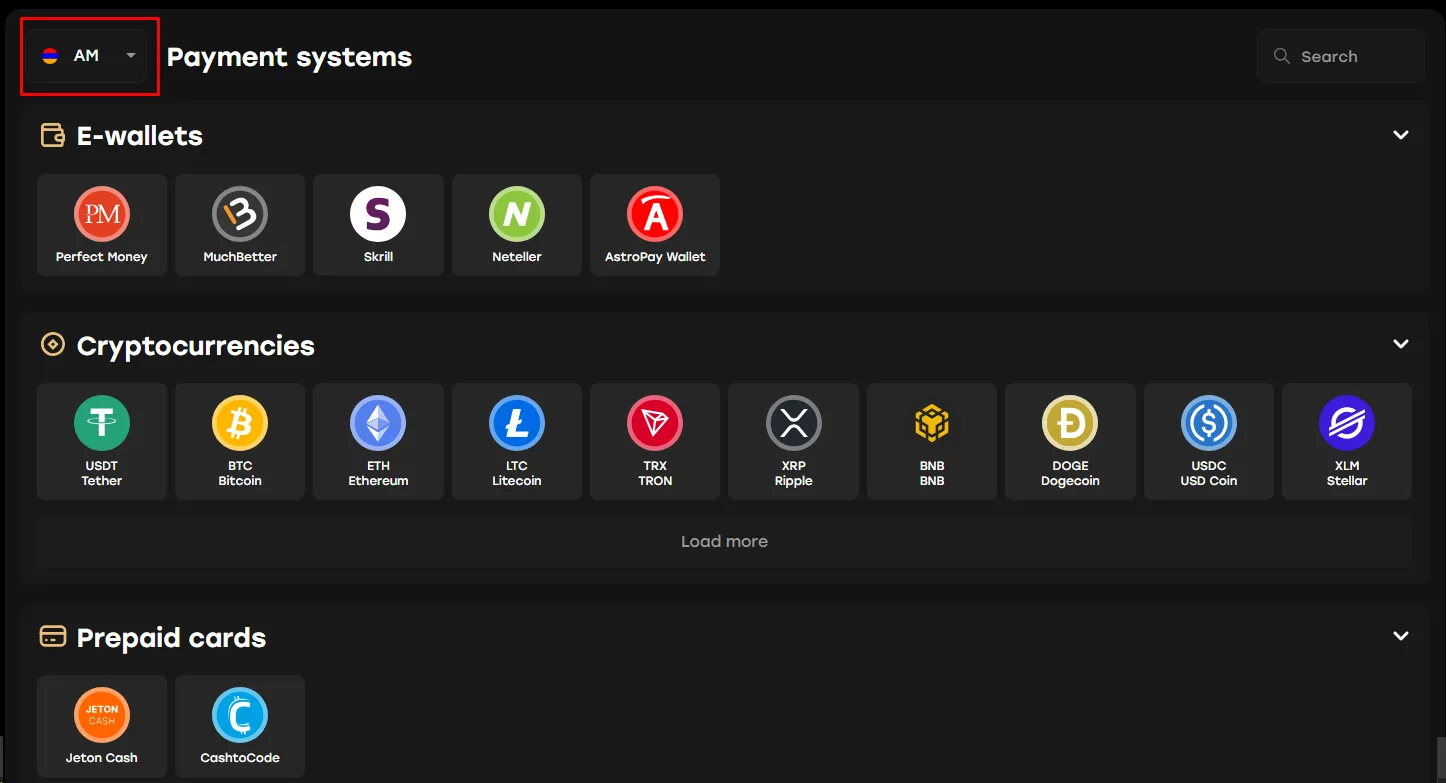Click the Cryptocurrencies section heading
The image size is (1446, 783).
click(196, 346)
